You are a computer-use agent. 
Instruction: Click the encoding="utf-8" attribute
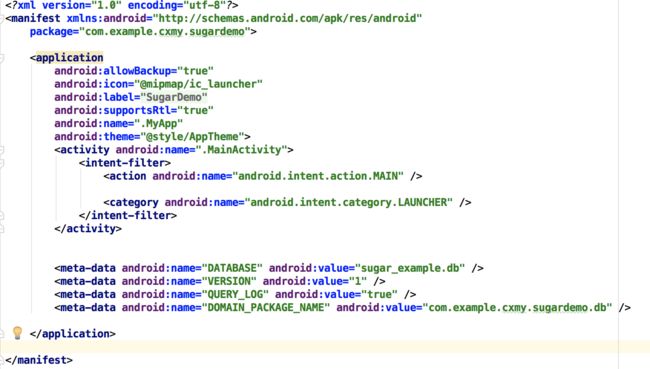click(x=177, y=5)
